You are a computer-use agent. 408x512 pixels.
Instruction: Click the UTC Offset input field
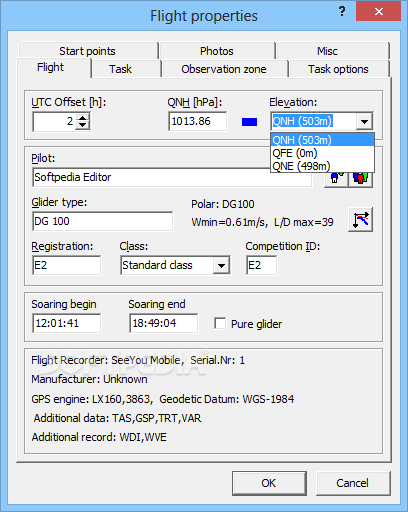pos(54,121)
